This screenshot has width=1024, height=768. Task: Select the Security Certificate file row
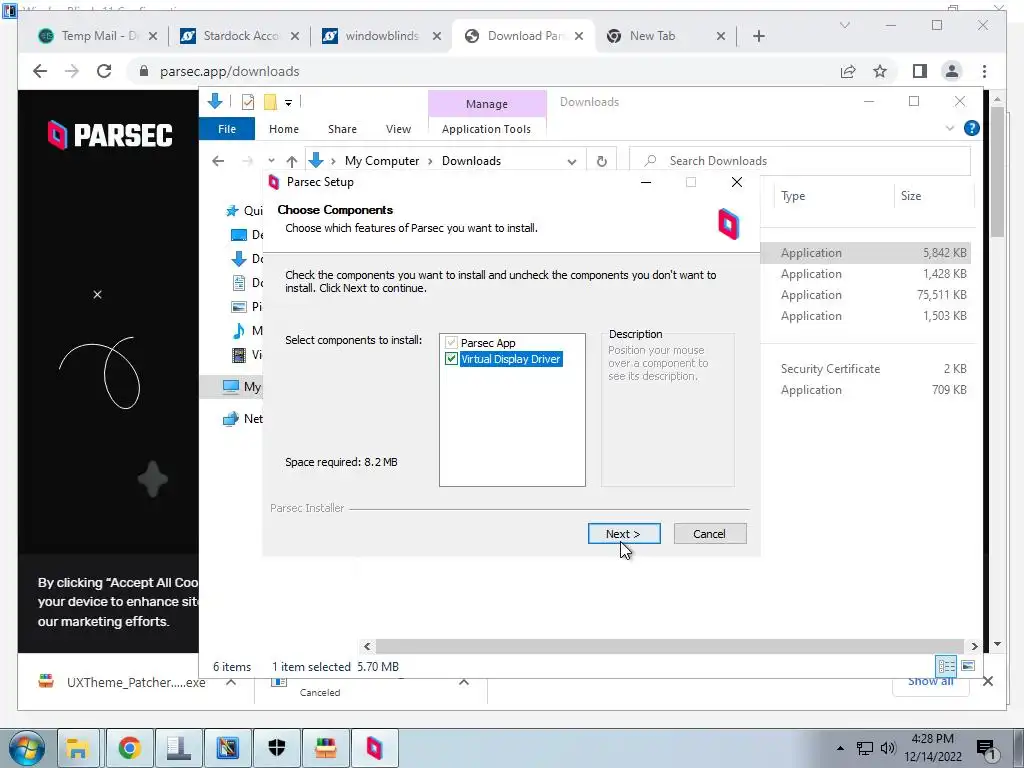[867, 368]
